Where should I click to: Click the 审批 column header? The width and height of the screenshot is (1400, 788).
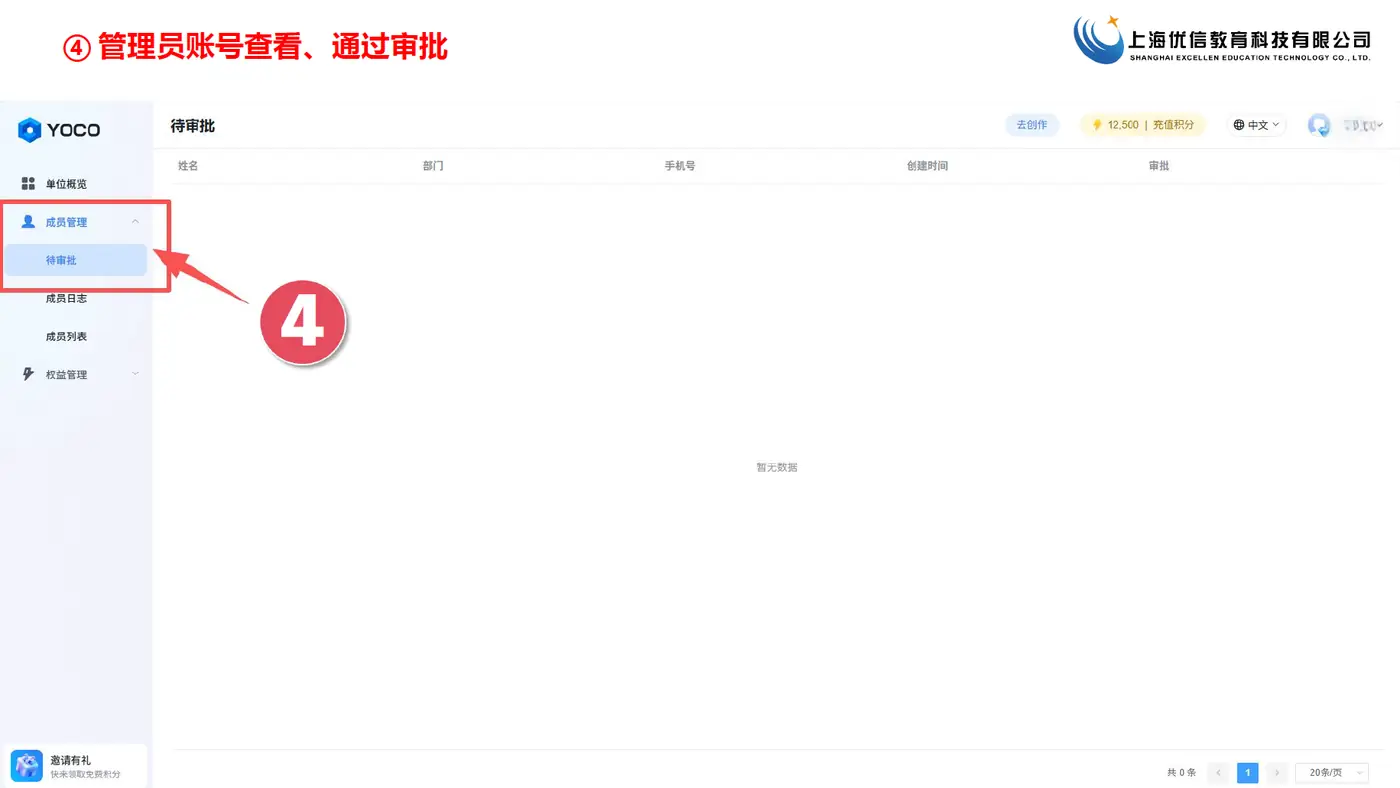point(1159,166)
